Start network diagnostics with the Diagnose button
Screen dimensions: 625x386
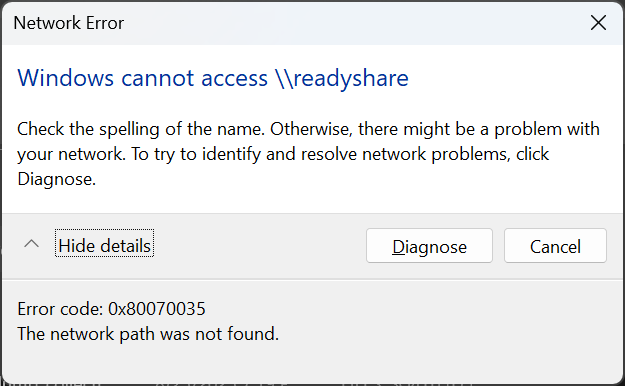(x=429, y=246)
